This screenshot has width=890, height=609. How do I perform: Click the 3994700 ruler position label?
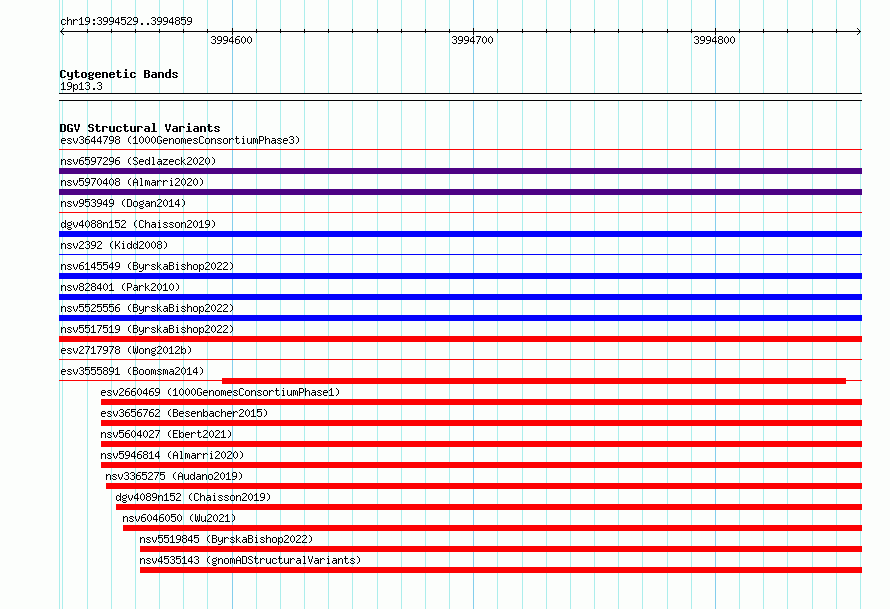pyautogui.click(x=472, y=40)
